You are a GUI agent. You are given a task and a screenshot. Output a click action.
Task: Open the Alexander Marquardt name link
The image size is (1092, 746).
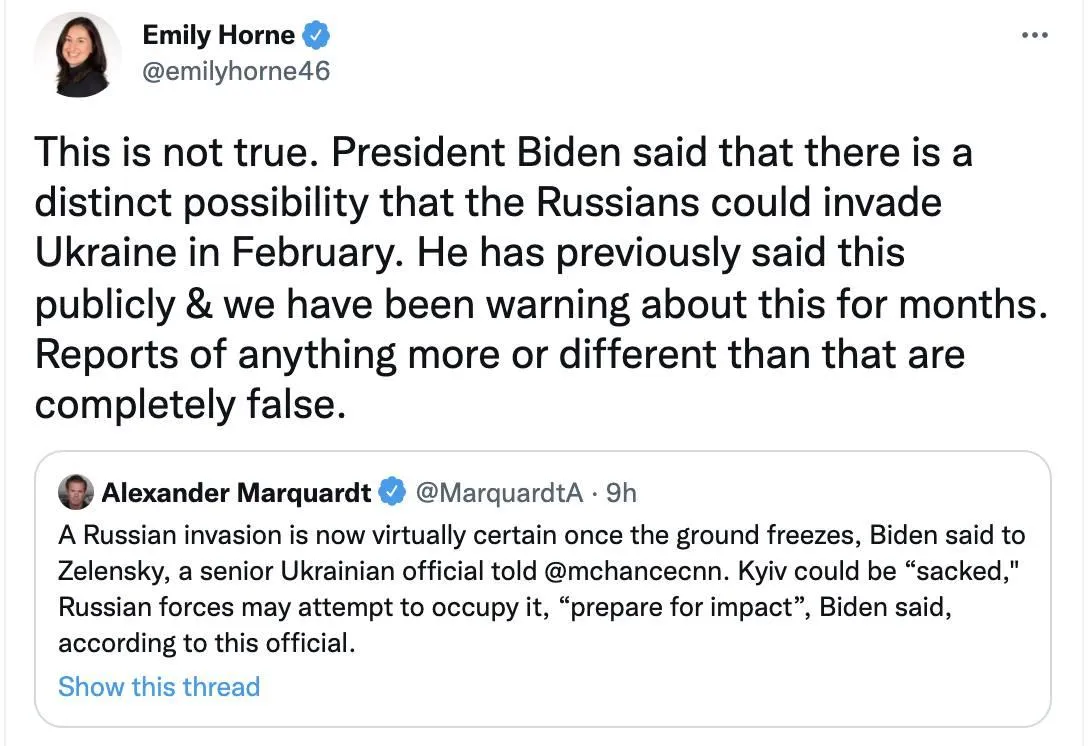coord(236,492)
